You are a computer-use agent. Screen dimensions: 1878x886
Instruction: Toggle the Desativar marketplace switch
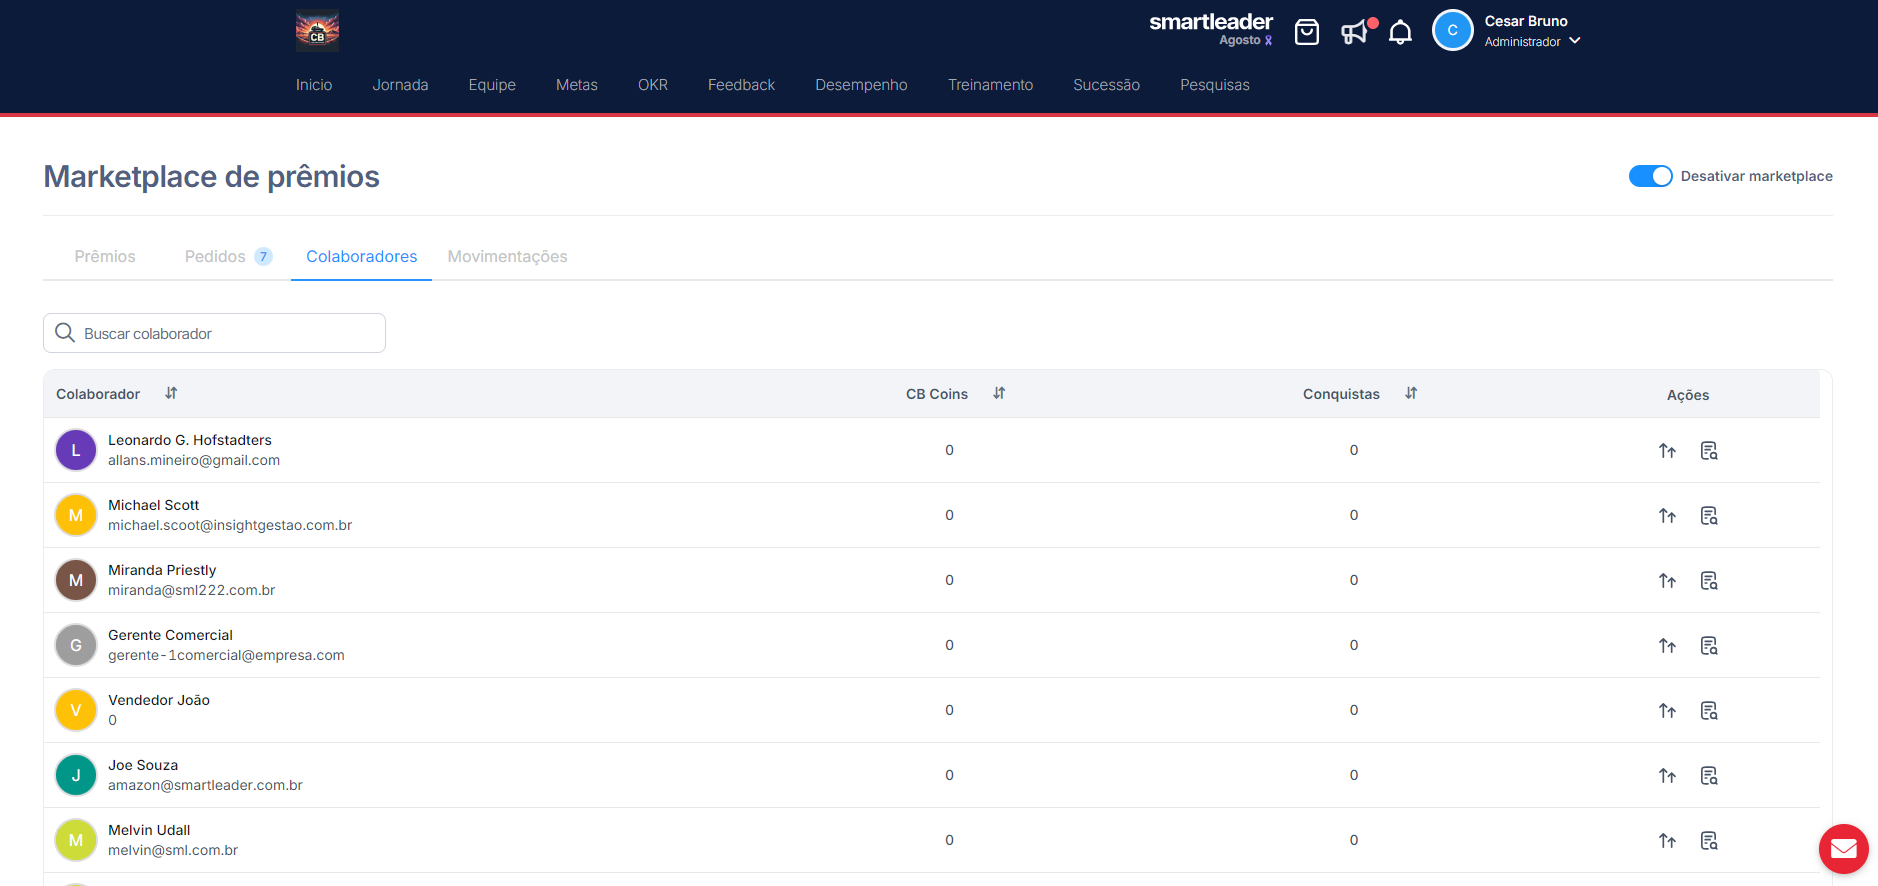click(x=1650, y=176)
